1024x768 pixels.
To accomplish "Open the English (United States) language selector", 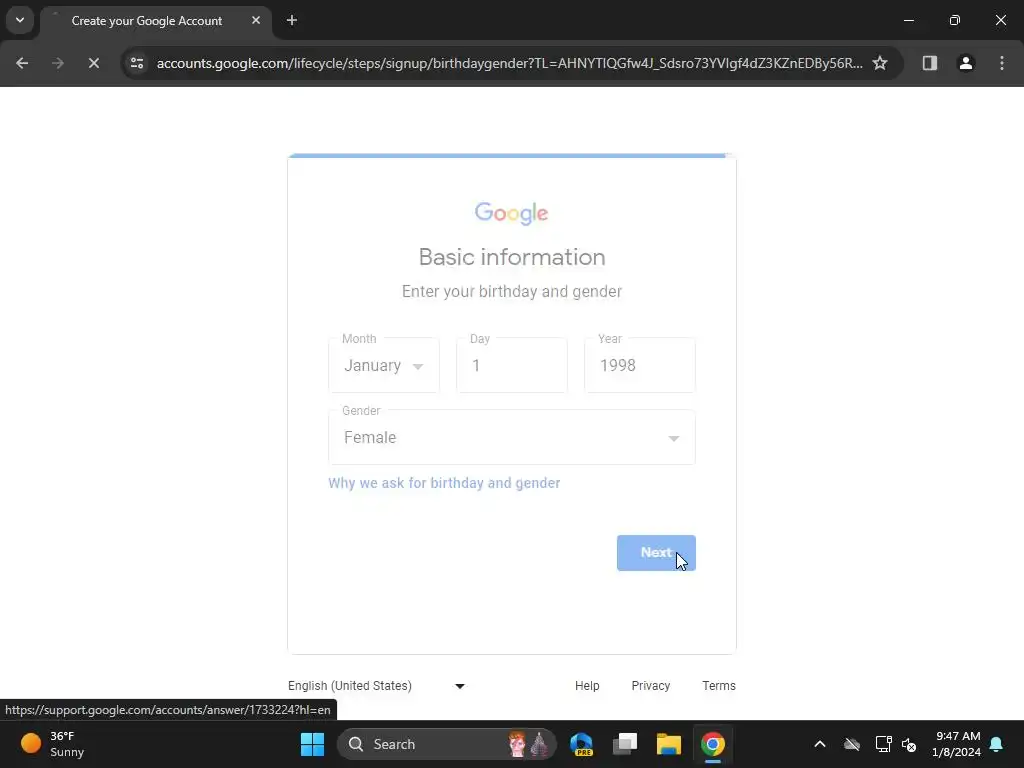I will click(x=376, y=686).
